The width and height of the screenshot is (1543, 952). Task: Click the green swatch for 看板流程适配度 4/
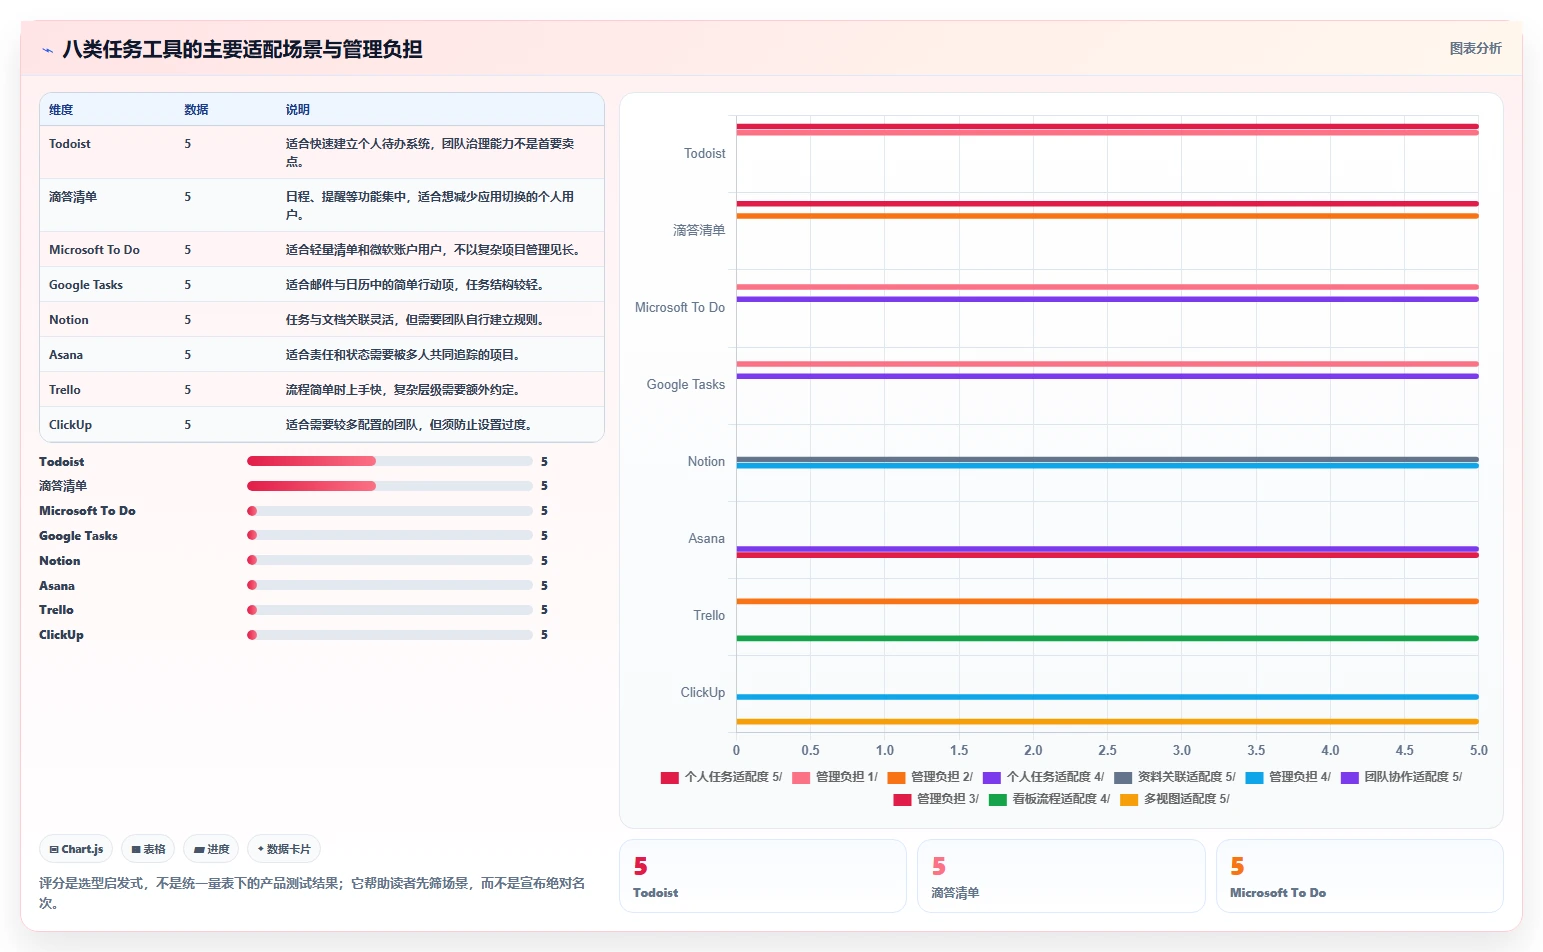[x=997, y=799]
